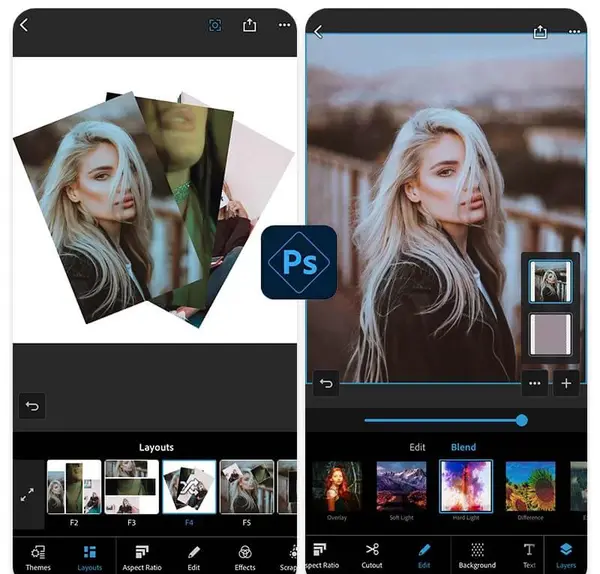Click the focus frame icon in top bar
600x574 pixels.
[215, 26]
